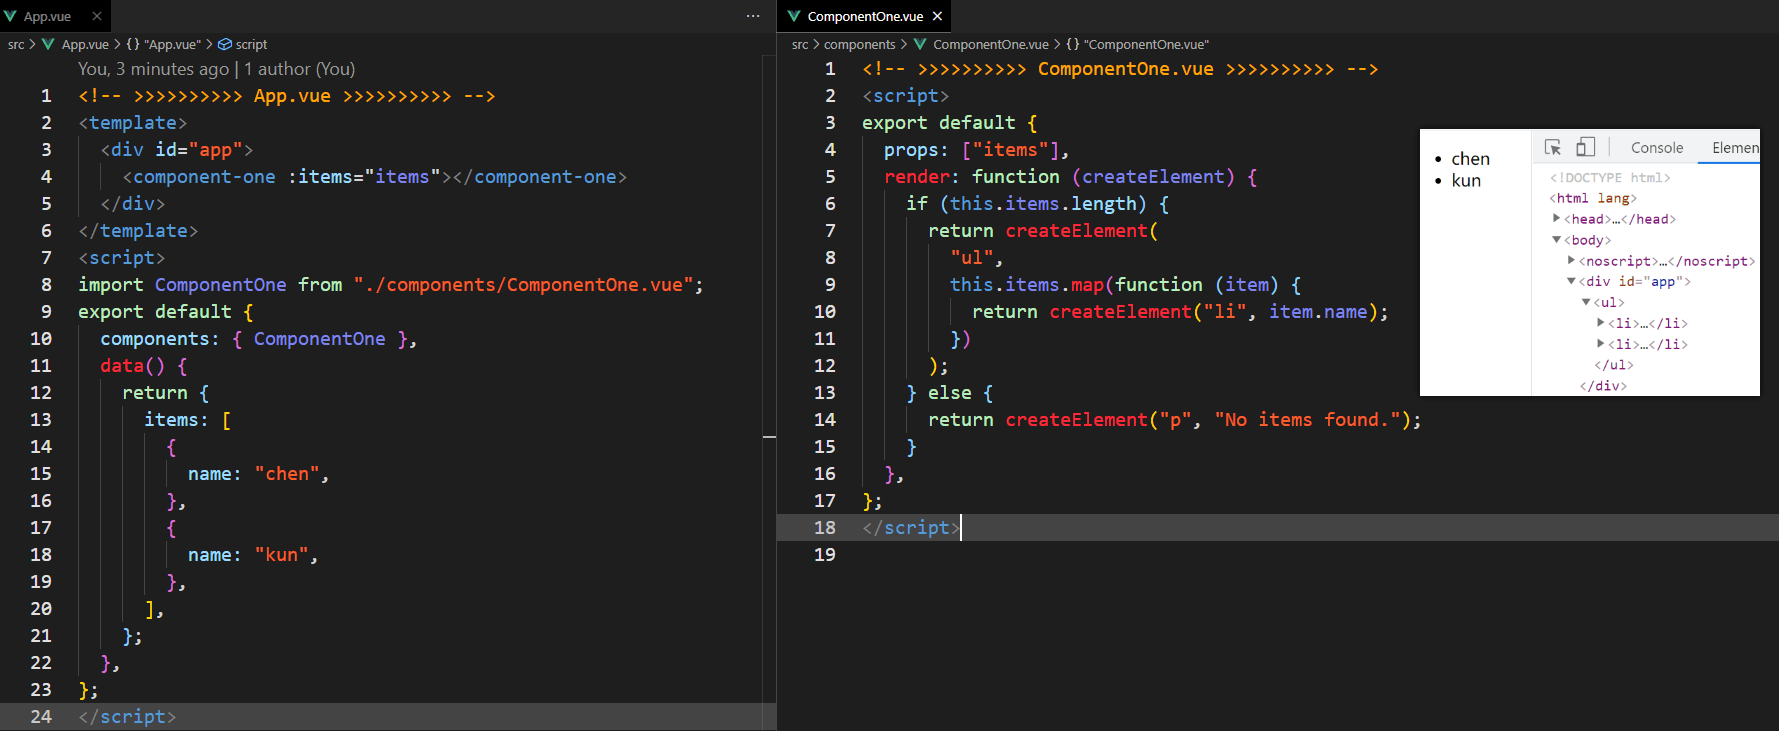Click the 'export default {' line in ComponentOne.vue
The image size is (1779, 731).
[x=949, y=123]
